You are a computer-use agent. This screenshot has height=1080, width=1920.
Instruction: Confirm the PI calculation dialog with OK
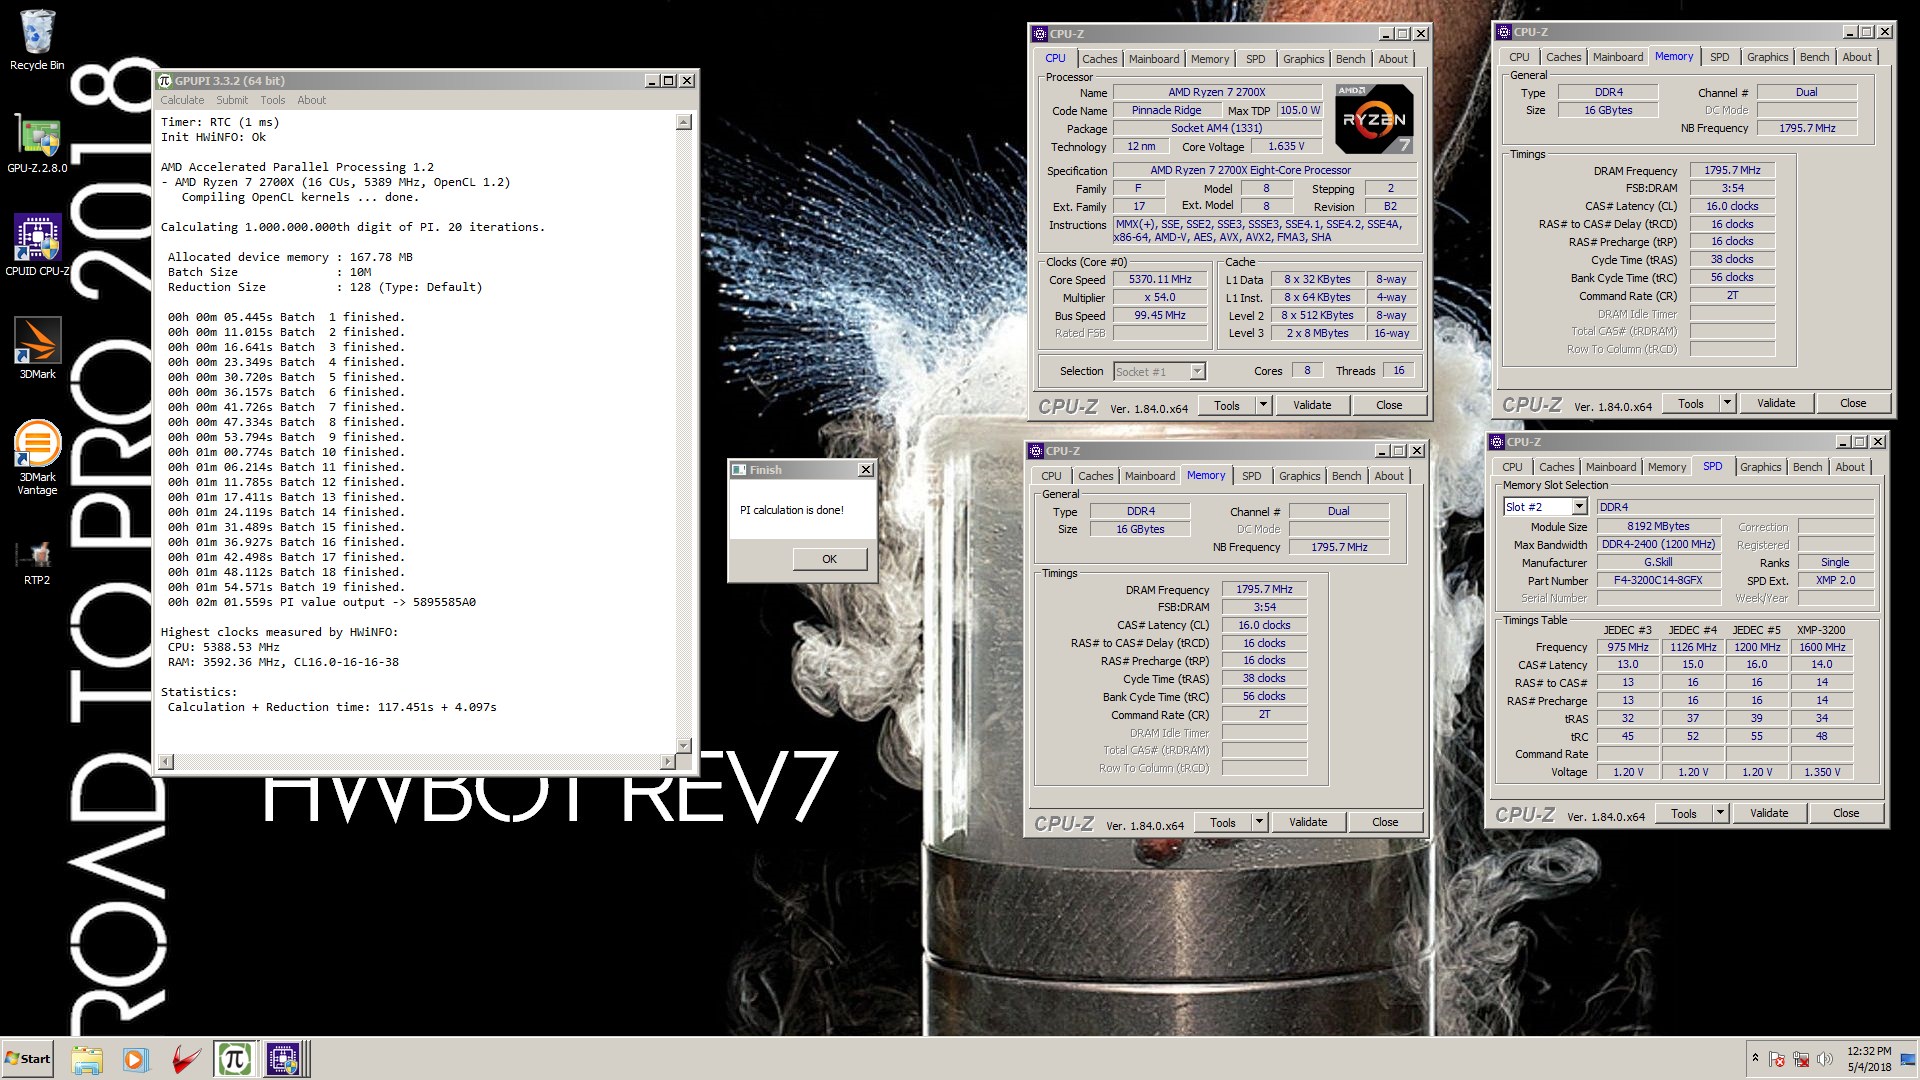click(x=829, y=559)
